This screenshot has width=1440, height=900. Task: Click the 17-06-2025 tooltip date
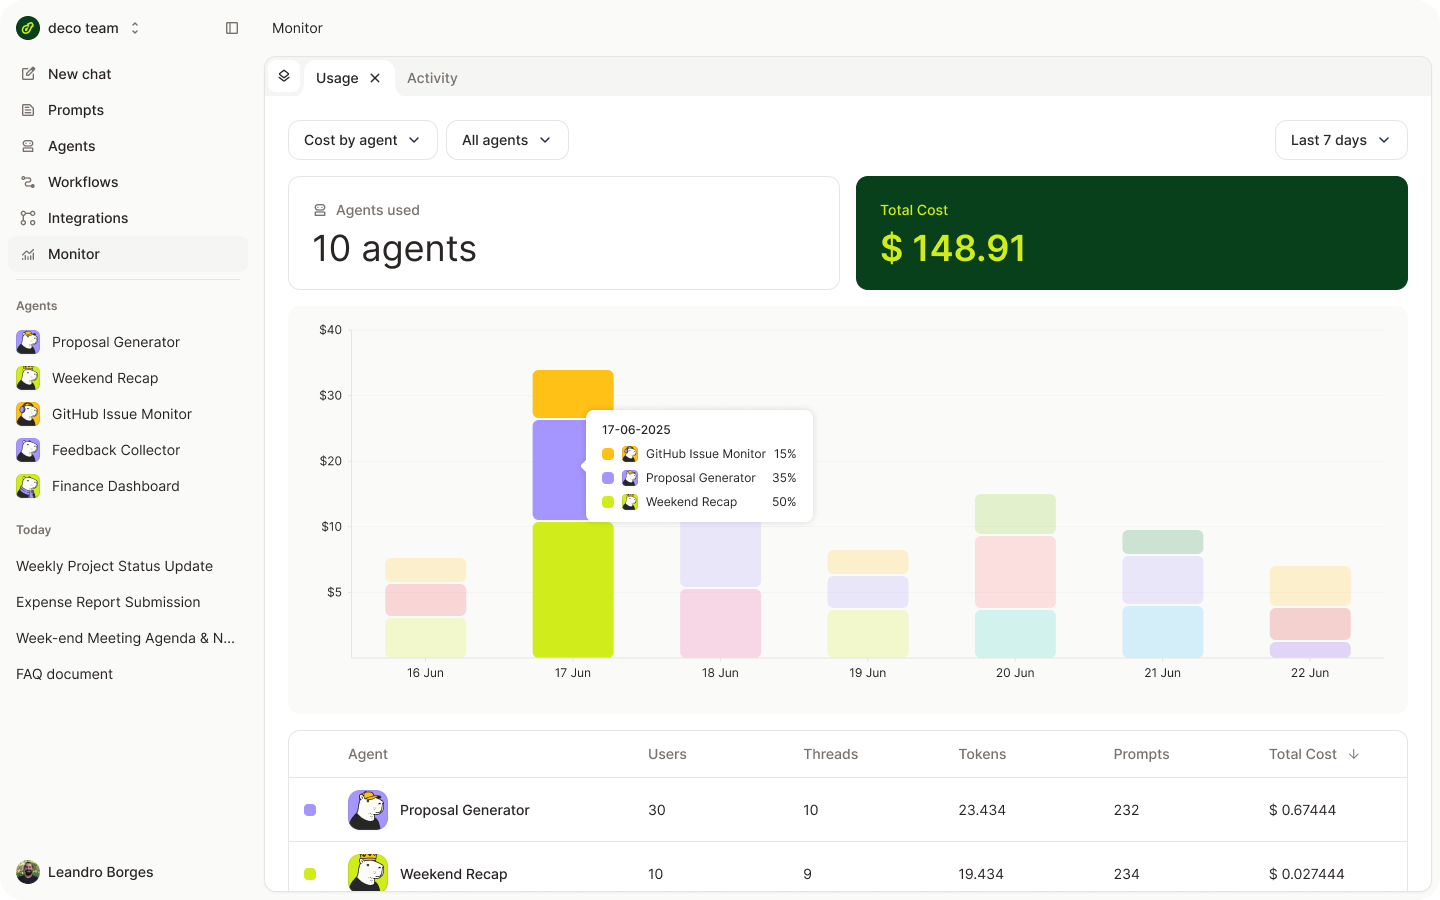click(x=636, y=430)
